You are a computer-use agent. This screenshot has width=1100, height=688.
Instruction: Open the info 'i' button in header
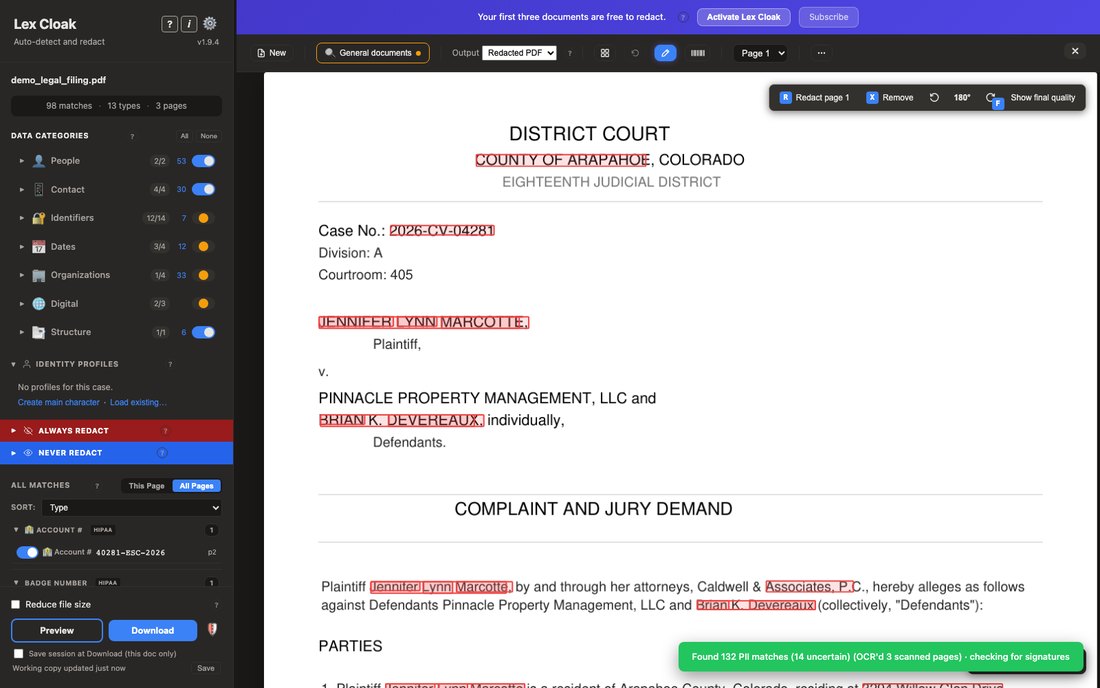tap(189, 24)
